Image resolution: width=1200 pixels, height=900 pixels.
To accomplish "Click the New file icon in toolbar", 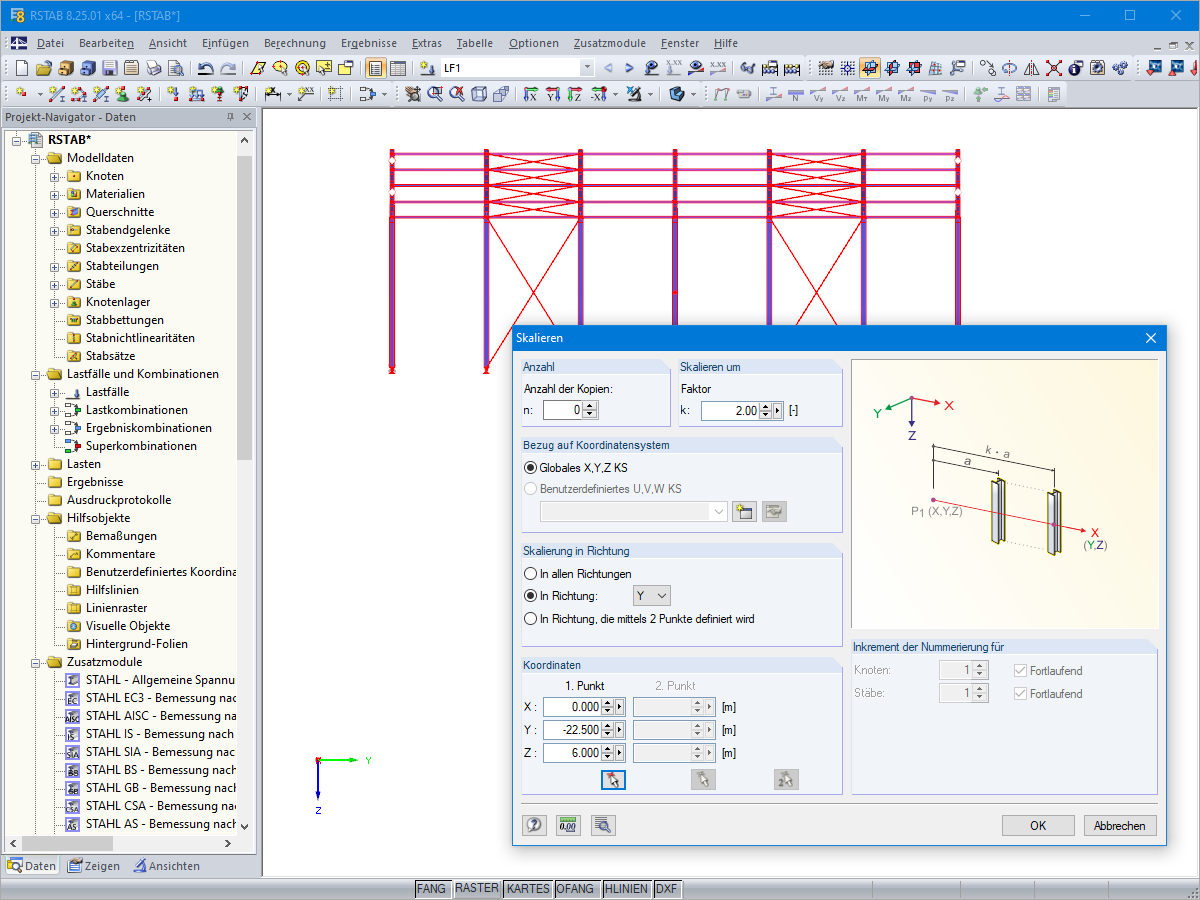I will coord(22,68).
